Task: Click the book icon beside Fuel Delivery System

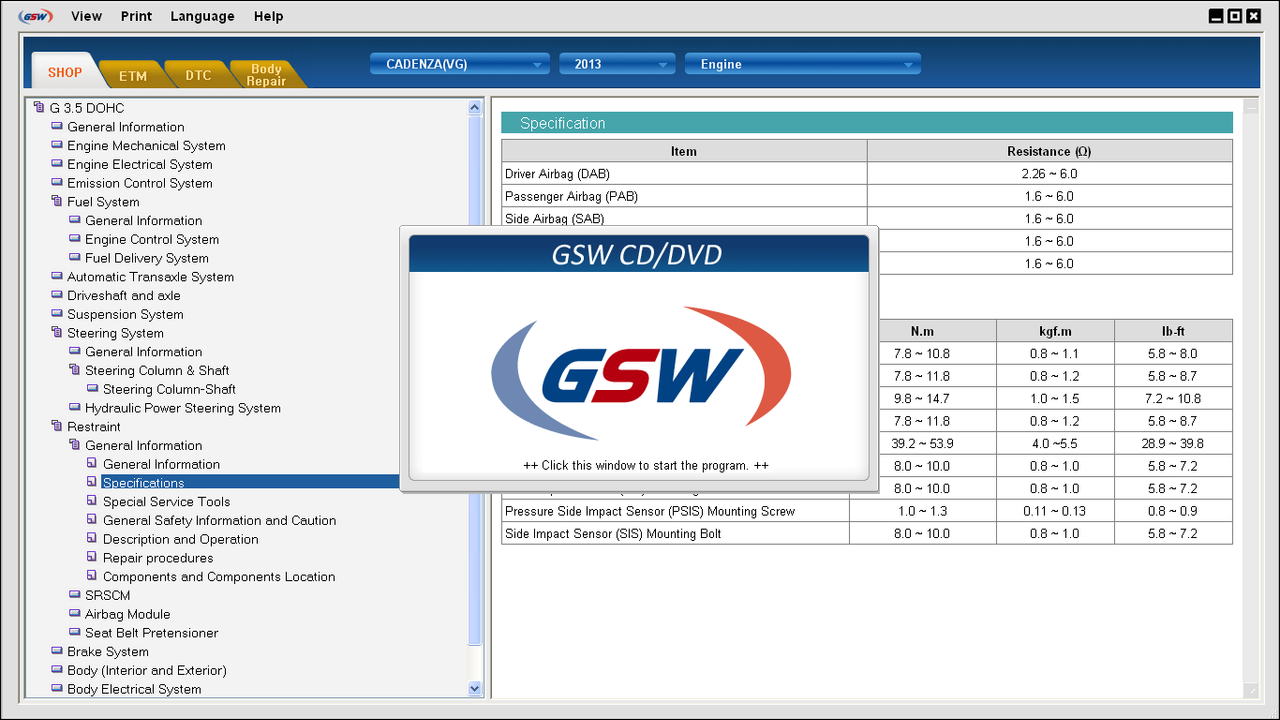Action: (x=75, y=258)
